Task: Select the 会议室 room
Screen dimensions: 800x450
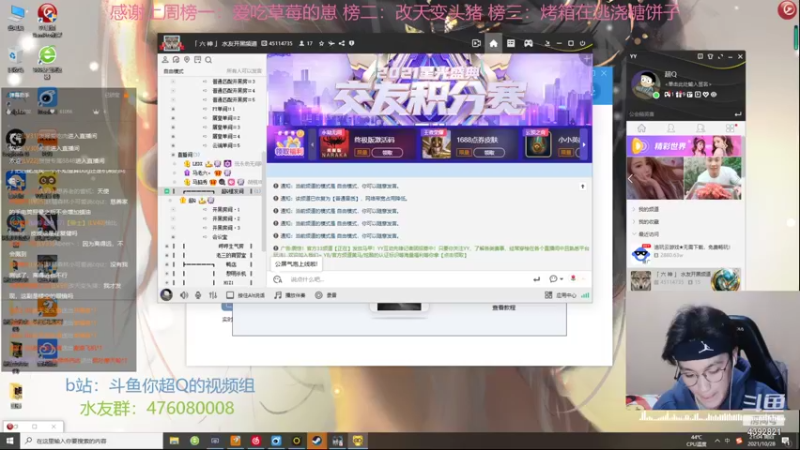Action: coord(220,237)
